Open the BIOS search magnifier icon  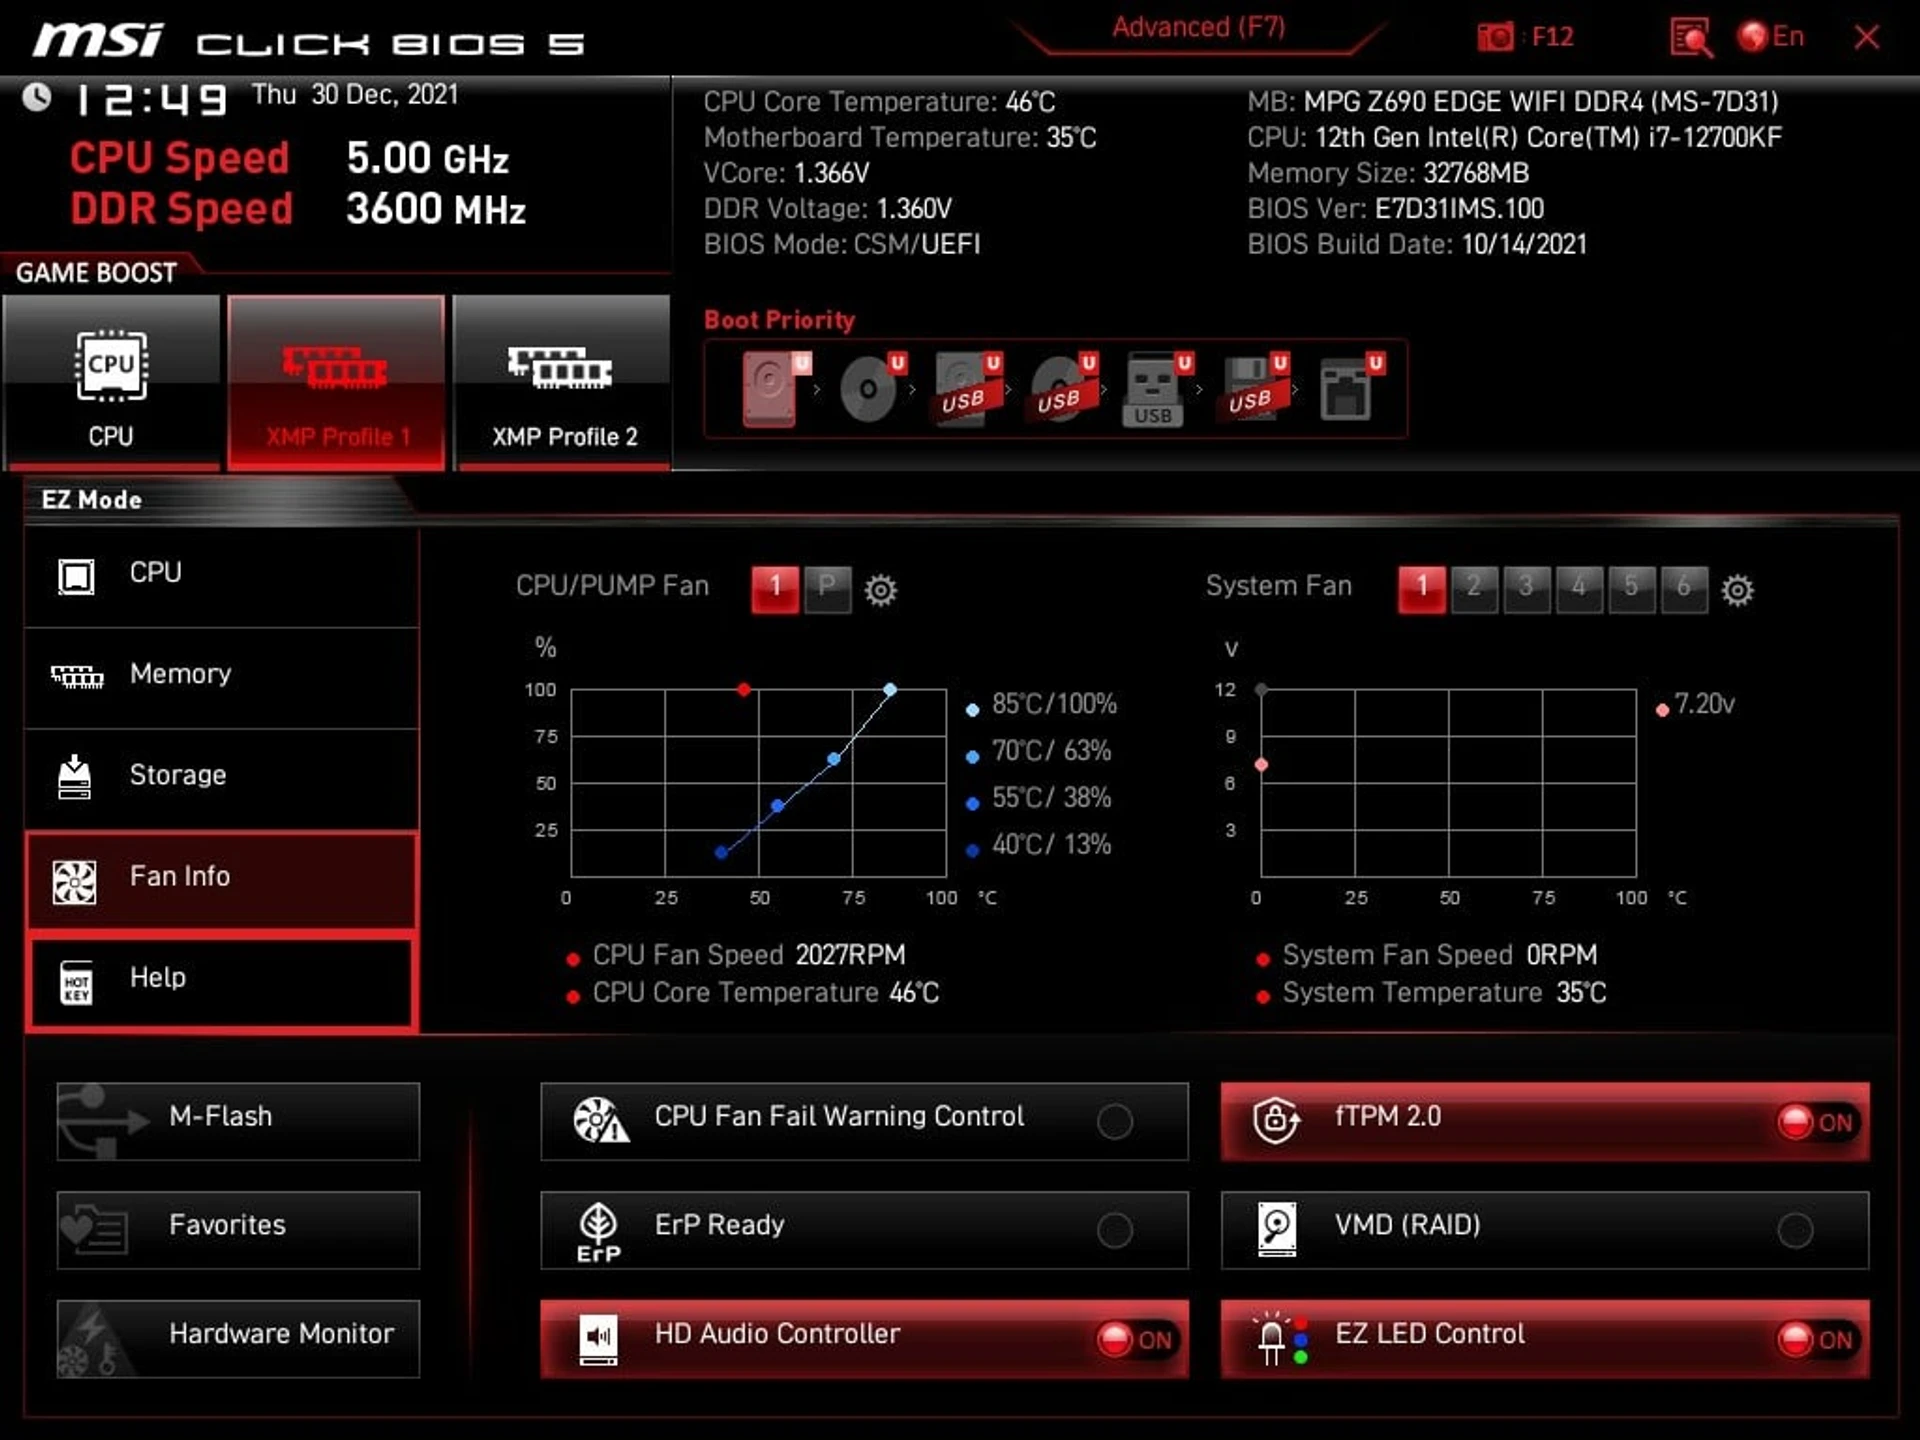(x=1690, y=38)
